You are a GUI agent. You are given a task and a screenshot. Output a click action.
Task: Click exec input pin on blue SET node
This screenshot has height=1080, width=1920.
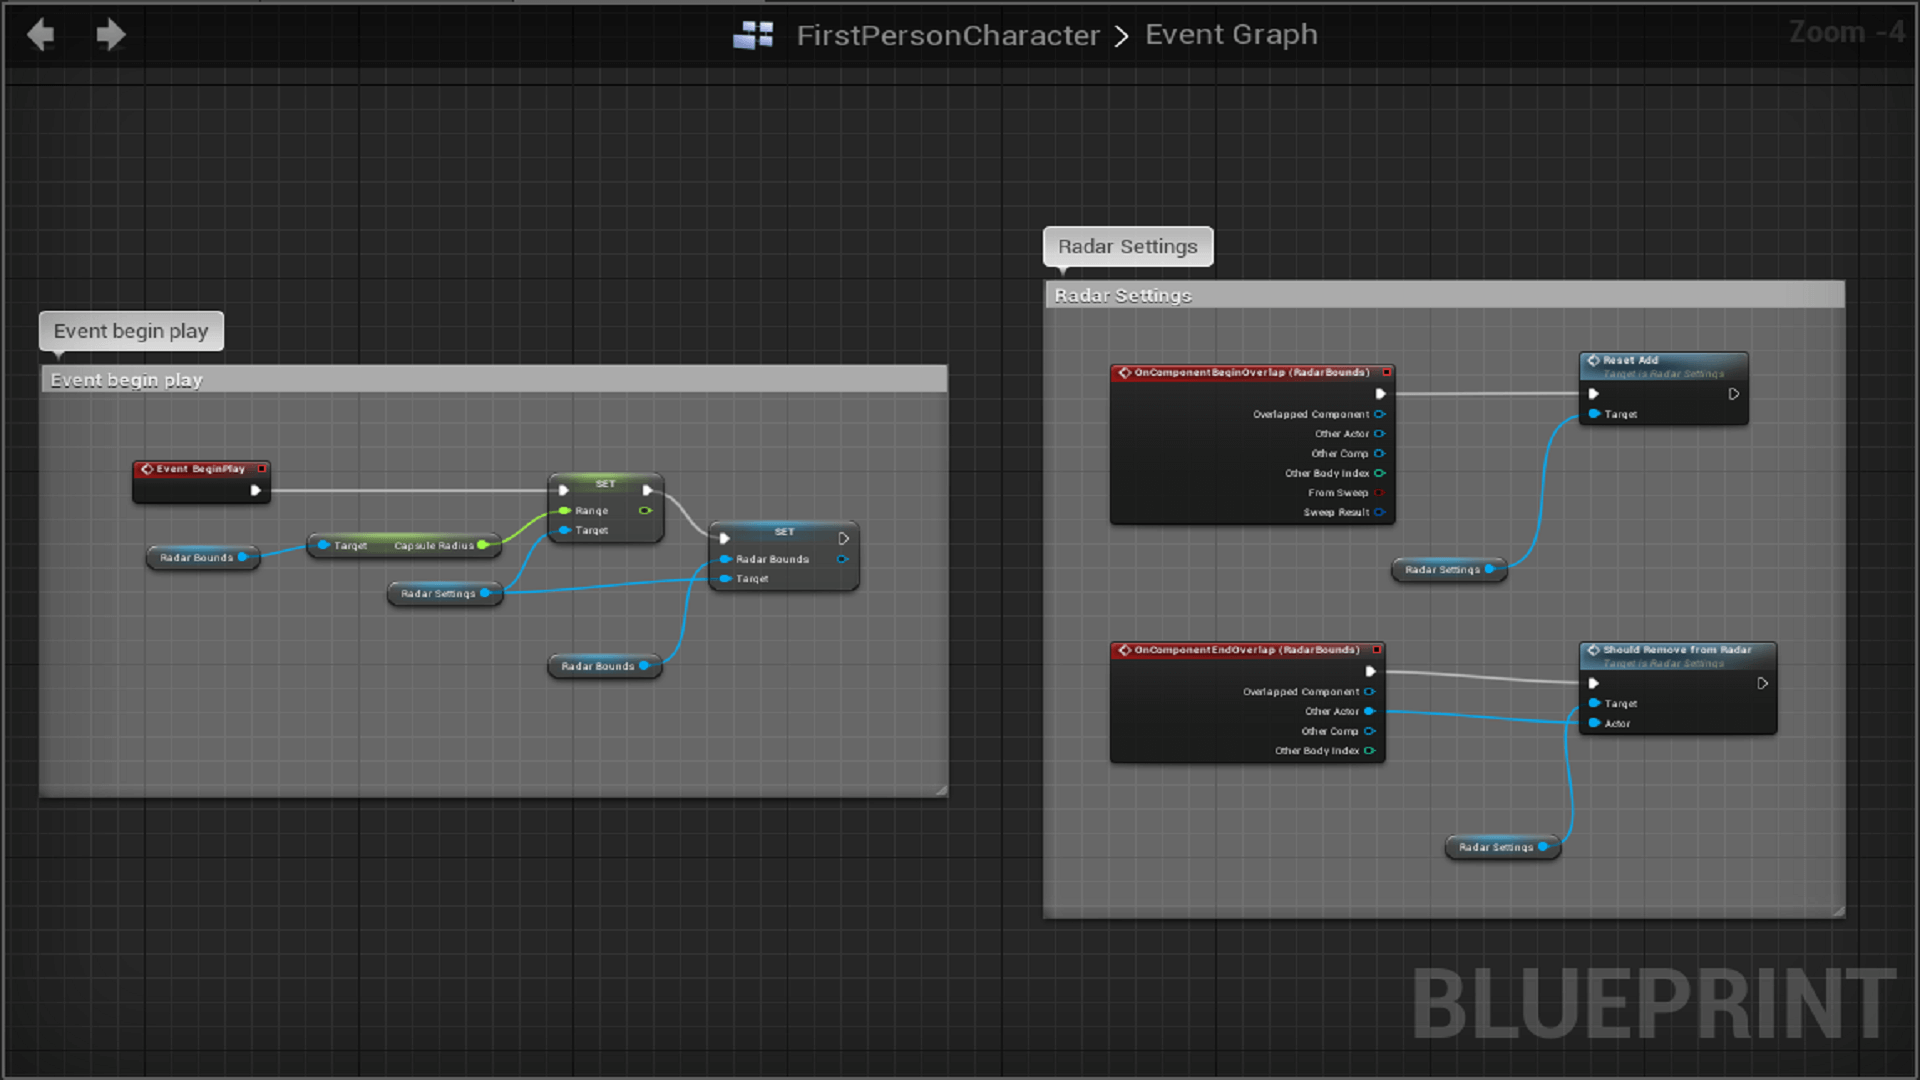tap(725, 539)
